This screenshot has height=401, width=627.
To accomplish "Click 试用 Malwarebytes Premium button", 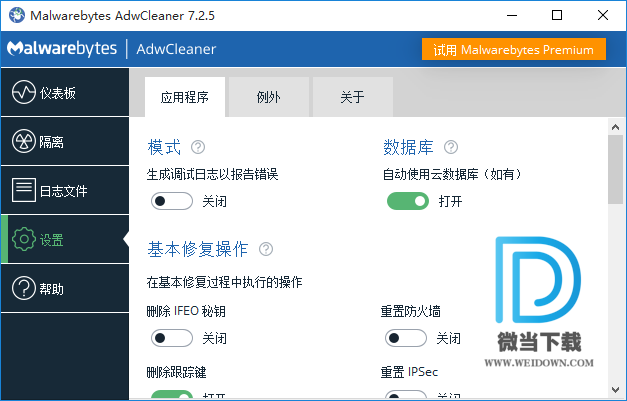I will click(x=514, y=50).
